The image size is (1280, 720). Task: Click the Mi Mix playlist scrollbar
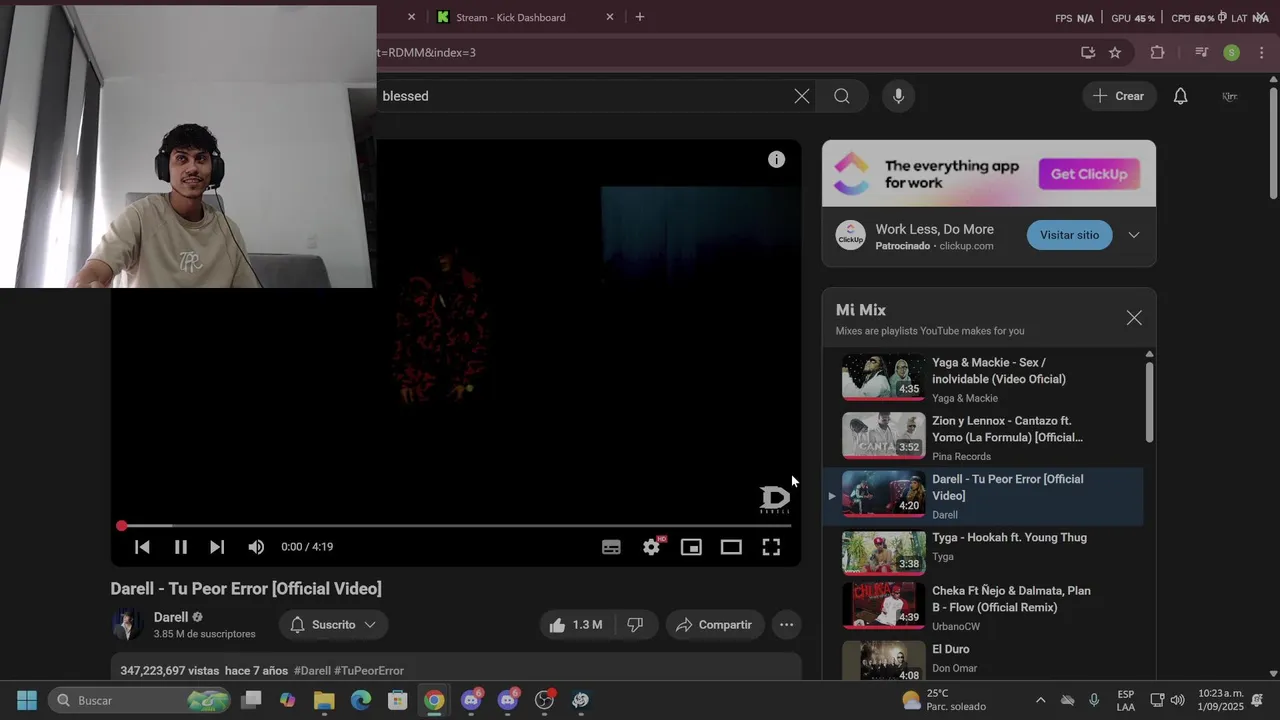pos(1149,400)
